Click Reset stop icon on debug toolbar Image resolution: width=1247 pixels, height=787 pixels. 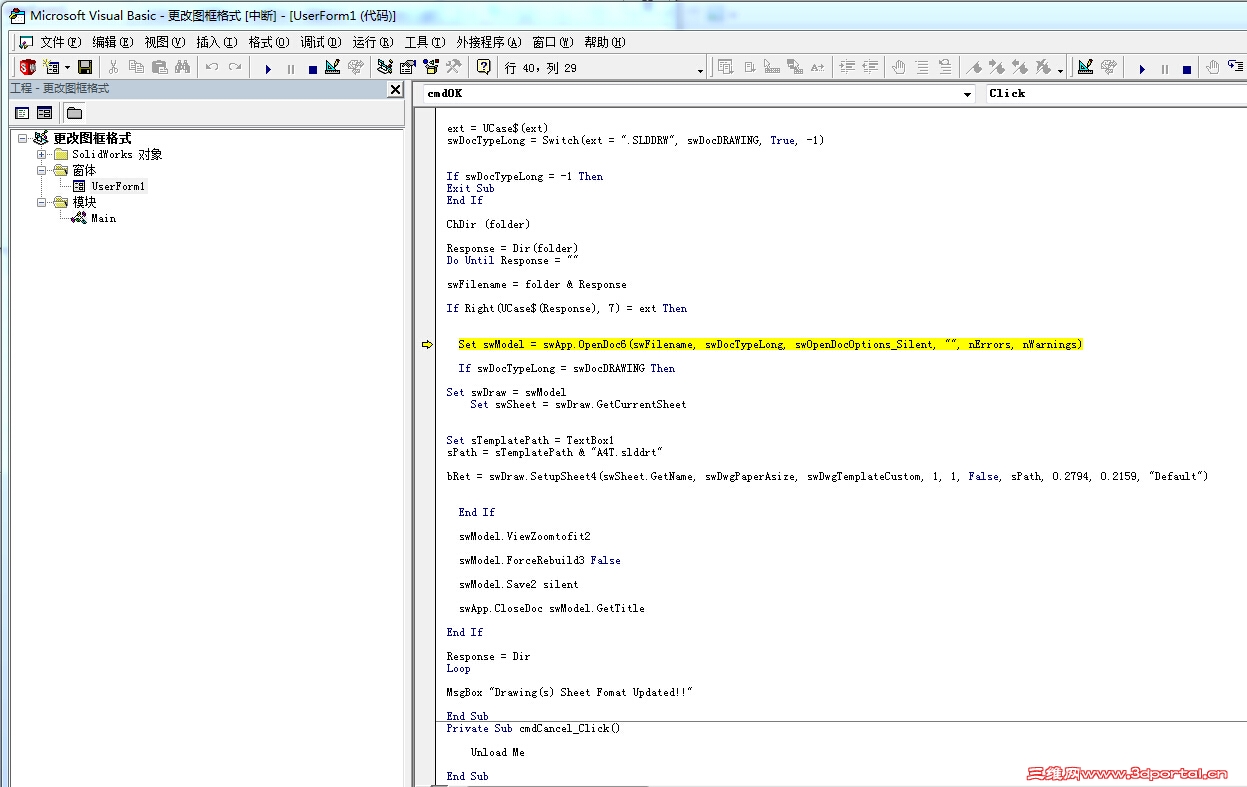click(1187, 68)
